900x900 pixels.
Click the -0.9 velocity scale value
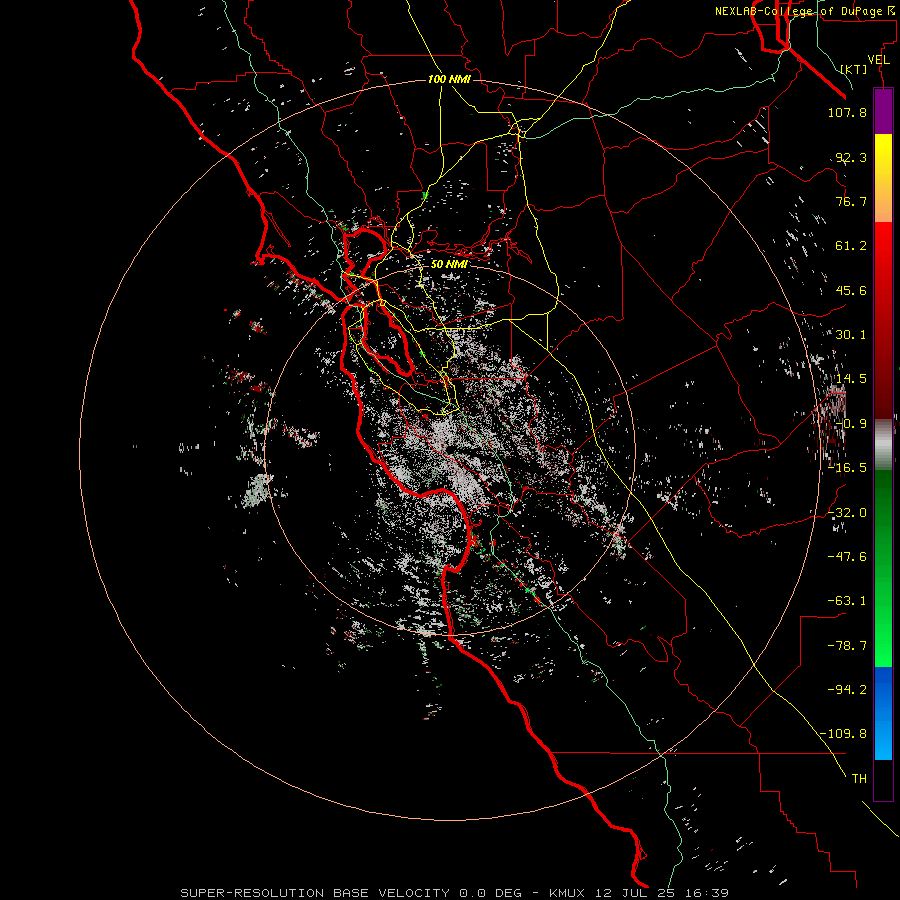point(851,424)
